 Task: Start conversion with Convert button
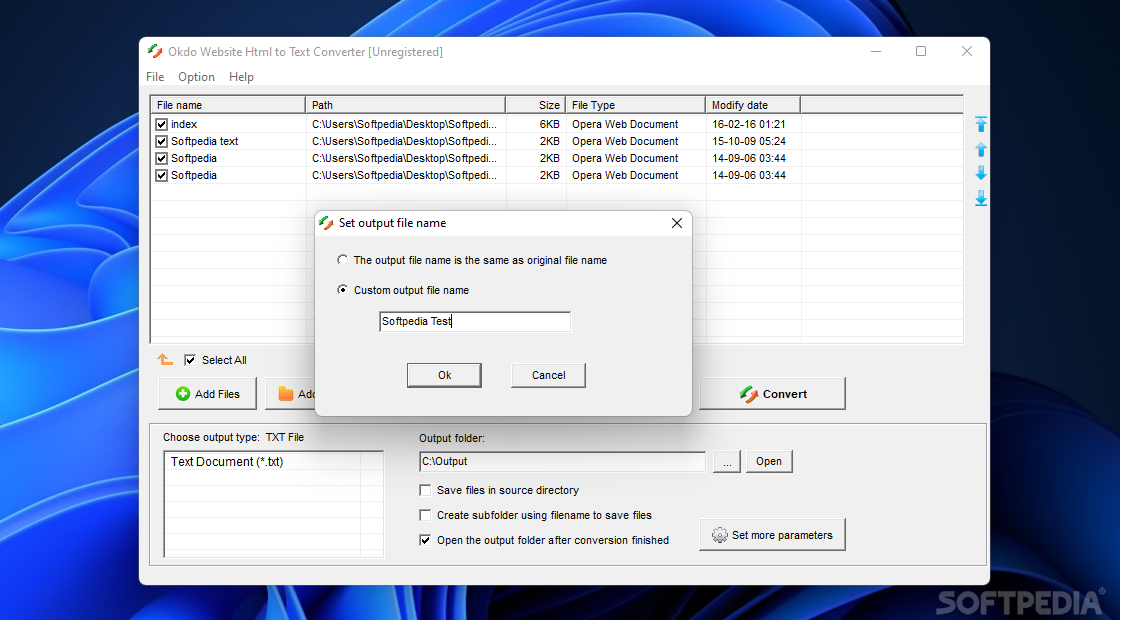pyautogui.click(x=773, y=394)
